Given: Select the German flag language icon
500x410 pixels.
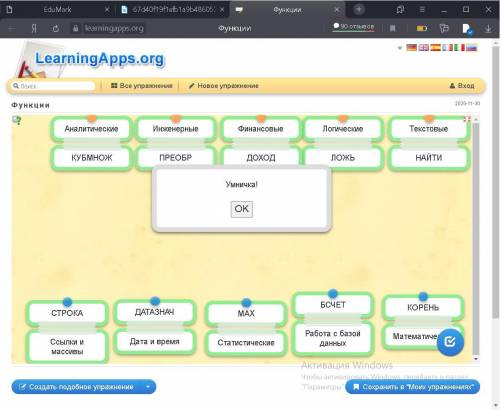Looking at the screenshot, I should tap(412, 48).
